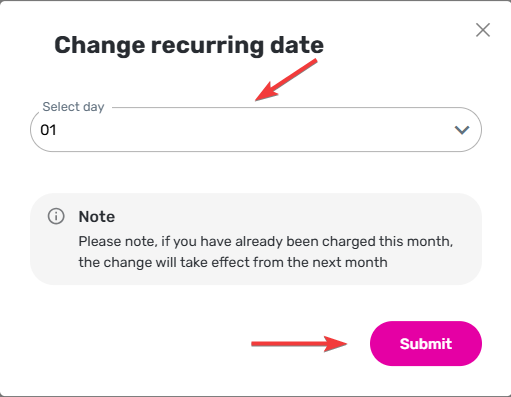Click the info circle icon beside Note
This screenshot has width=511, height=397.
56,216
